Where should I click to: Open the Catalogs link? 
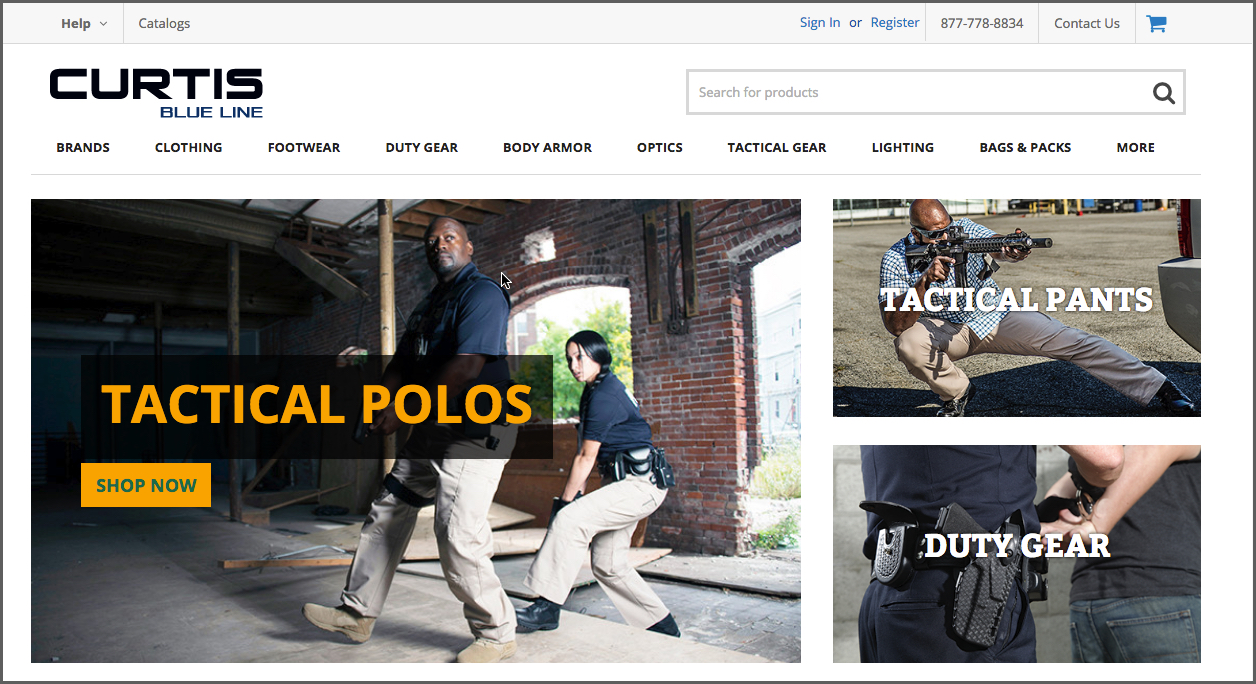point(164,24)
